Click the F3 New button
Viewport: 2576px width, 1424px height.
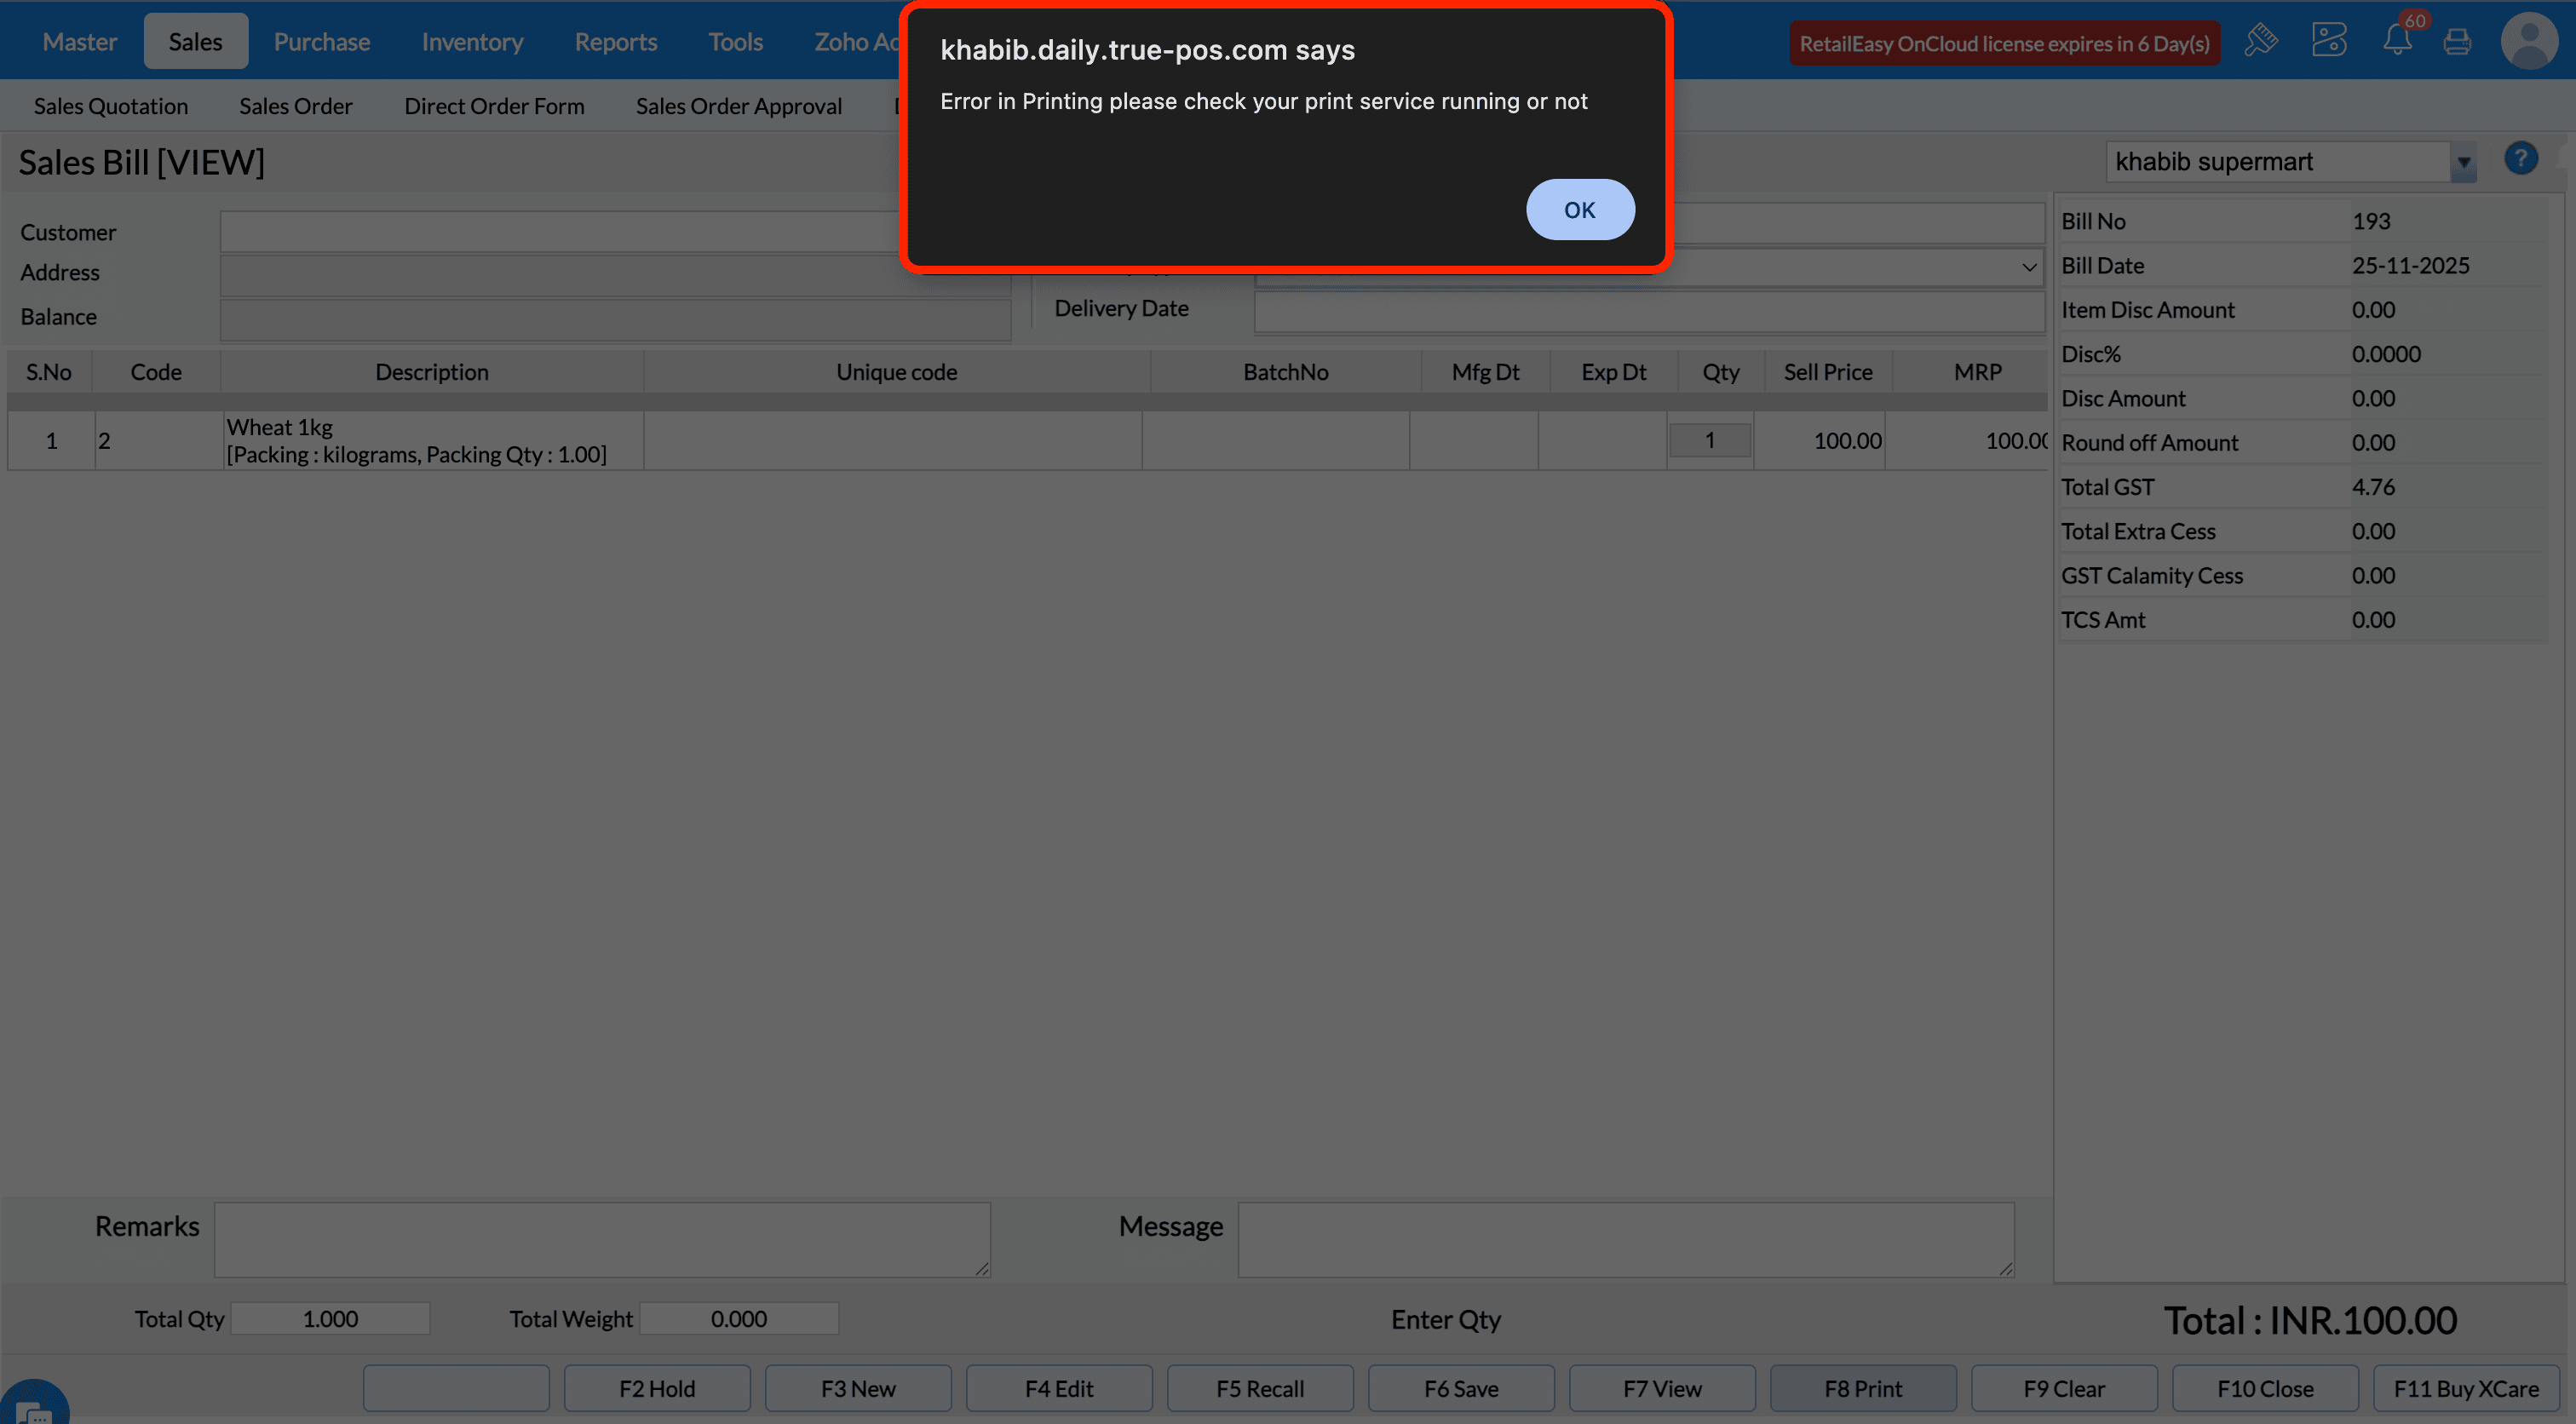point(857,1388)
